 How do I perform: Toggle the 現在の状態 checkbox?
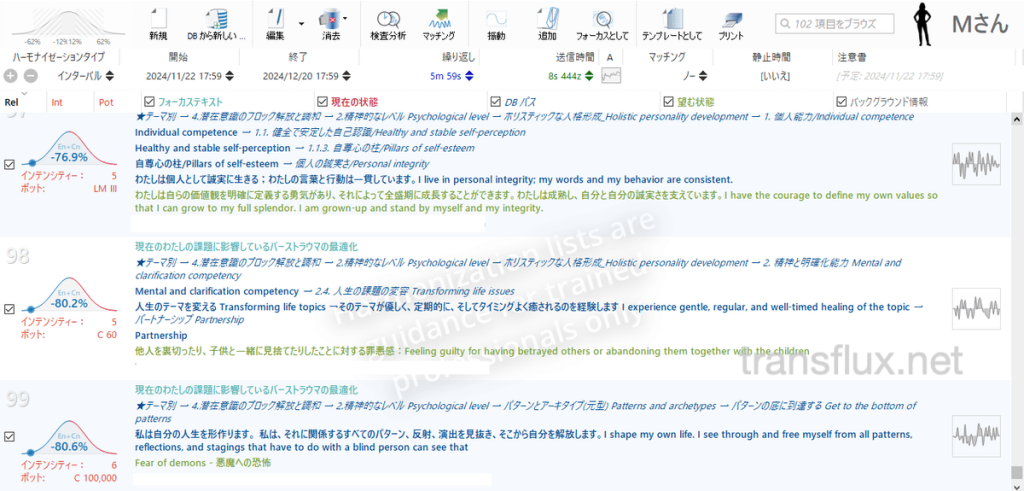(x=322, y=102)
